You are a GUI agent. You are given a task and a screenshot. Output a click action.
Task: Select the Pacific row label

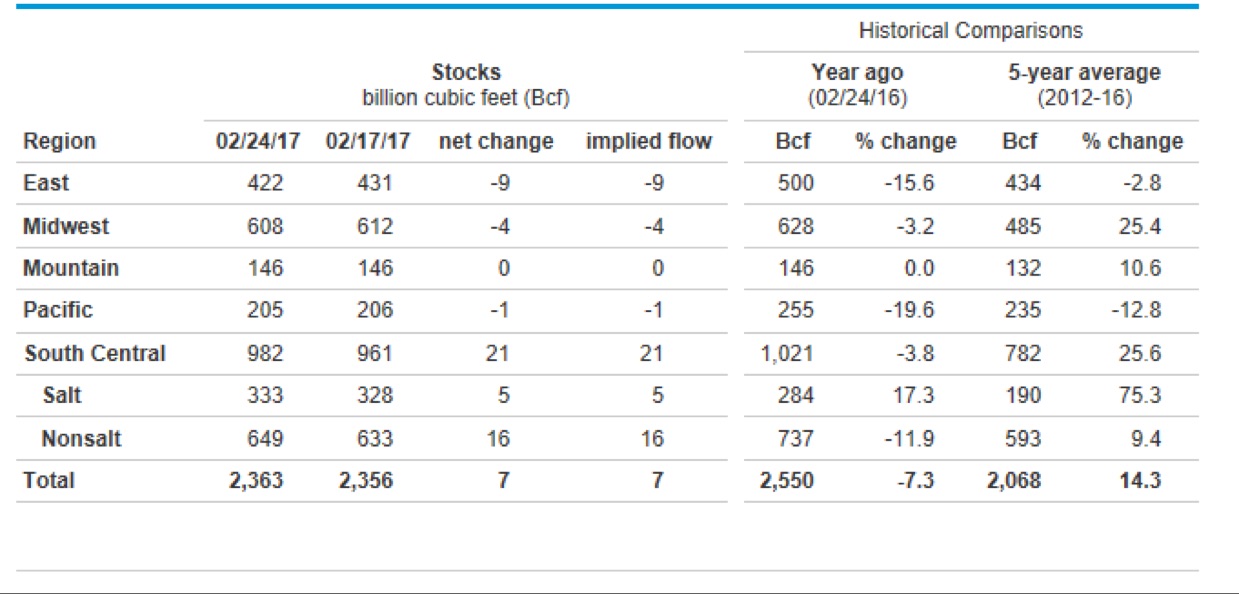(58, 310)
